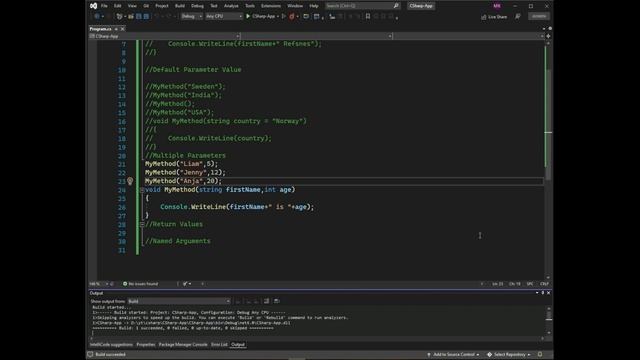The height and width of the screenshot is (360, 640).
Task: Close the Output panel
Action: click(548, 293)
